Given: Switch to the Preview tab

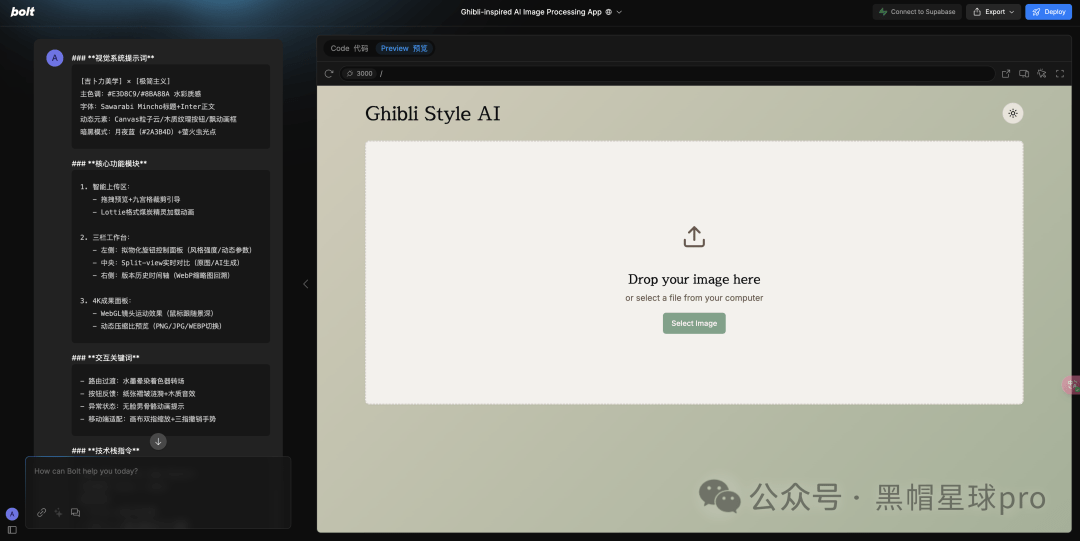Looking at the screenshot, I should tap(404, 48).
